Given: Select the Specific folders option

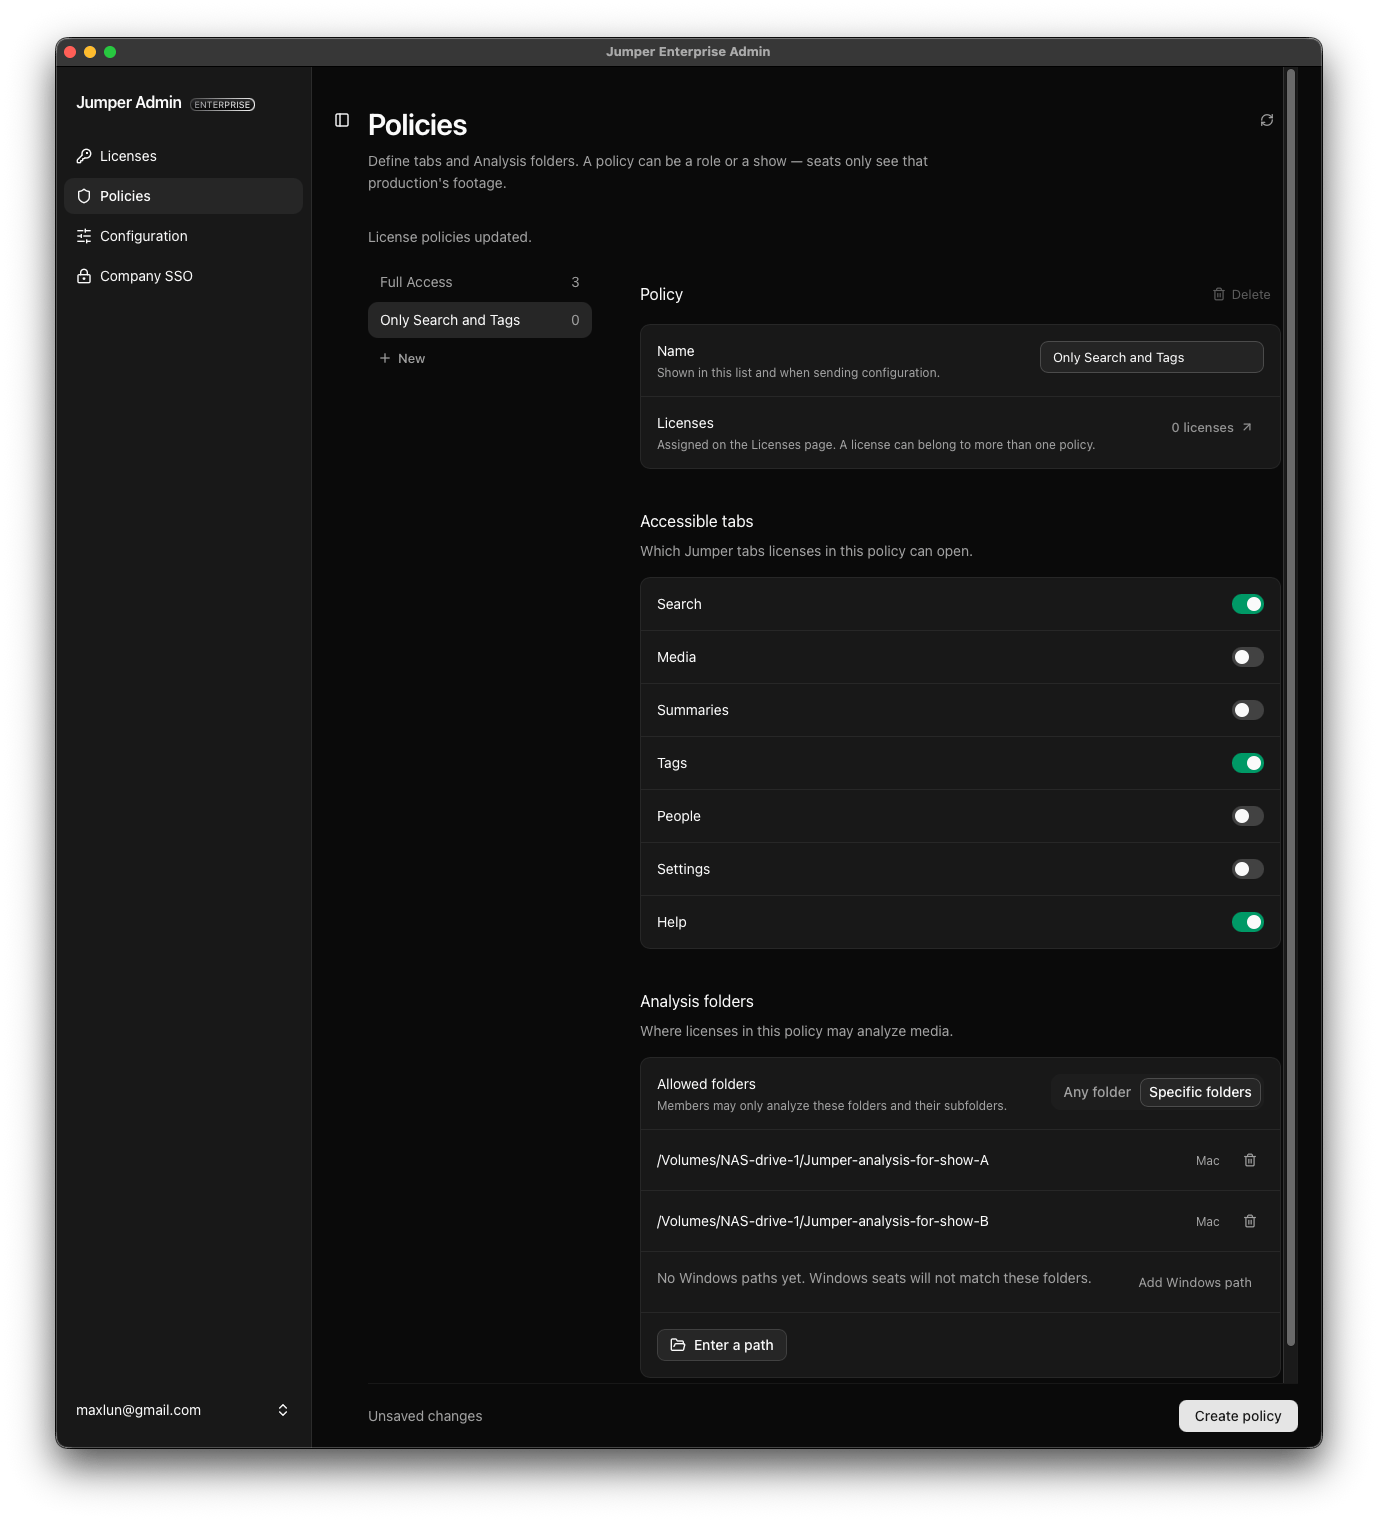Looking at the screenshot, I should (x=1200, y=1092).
